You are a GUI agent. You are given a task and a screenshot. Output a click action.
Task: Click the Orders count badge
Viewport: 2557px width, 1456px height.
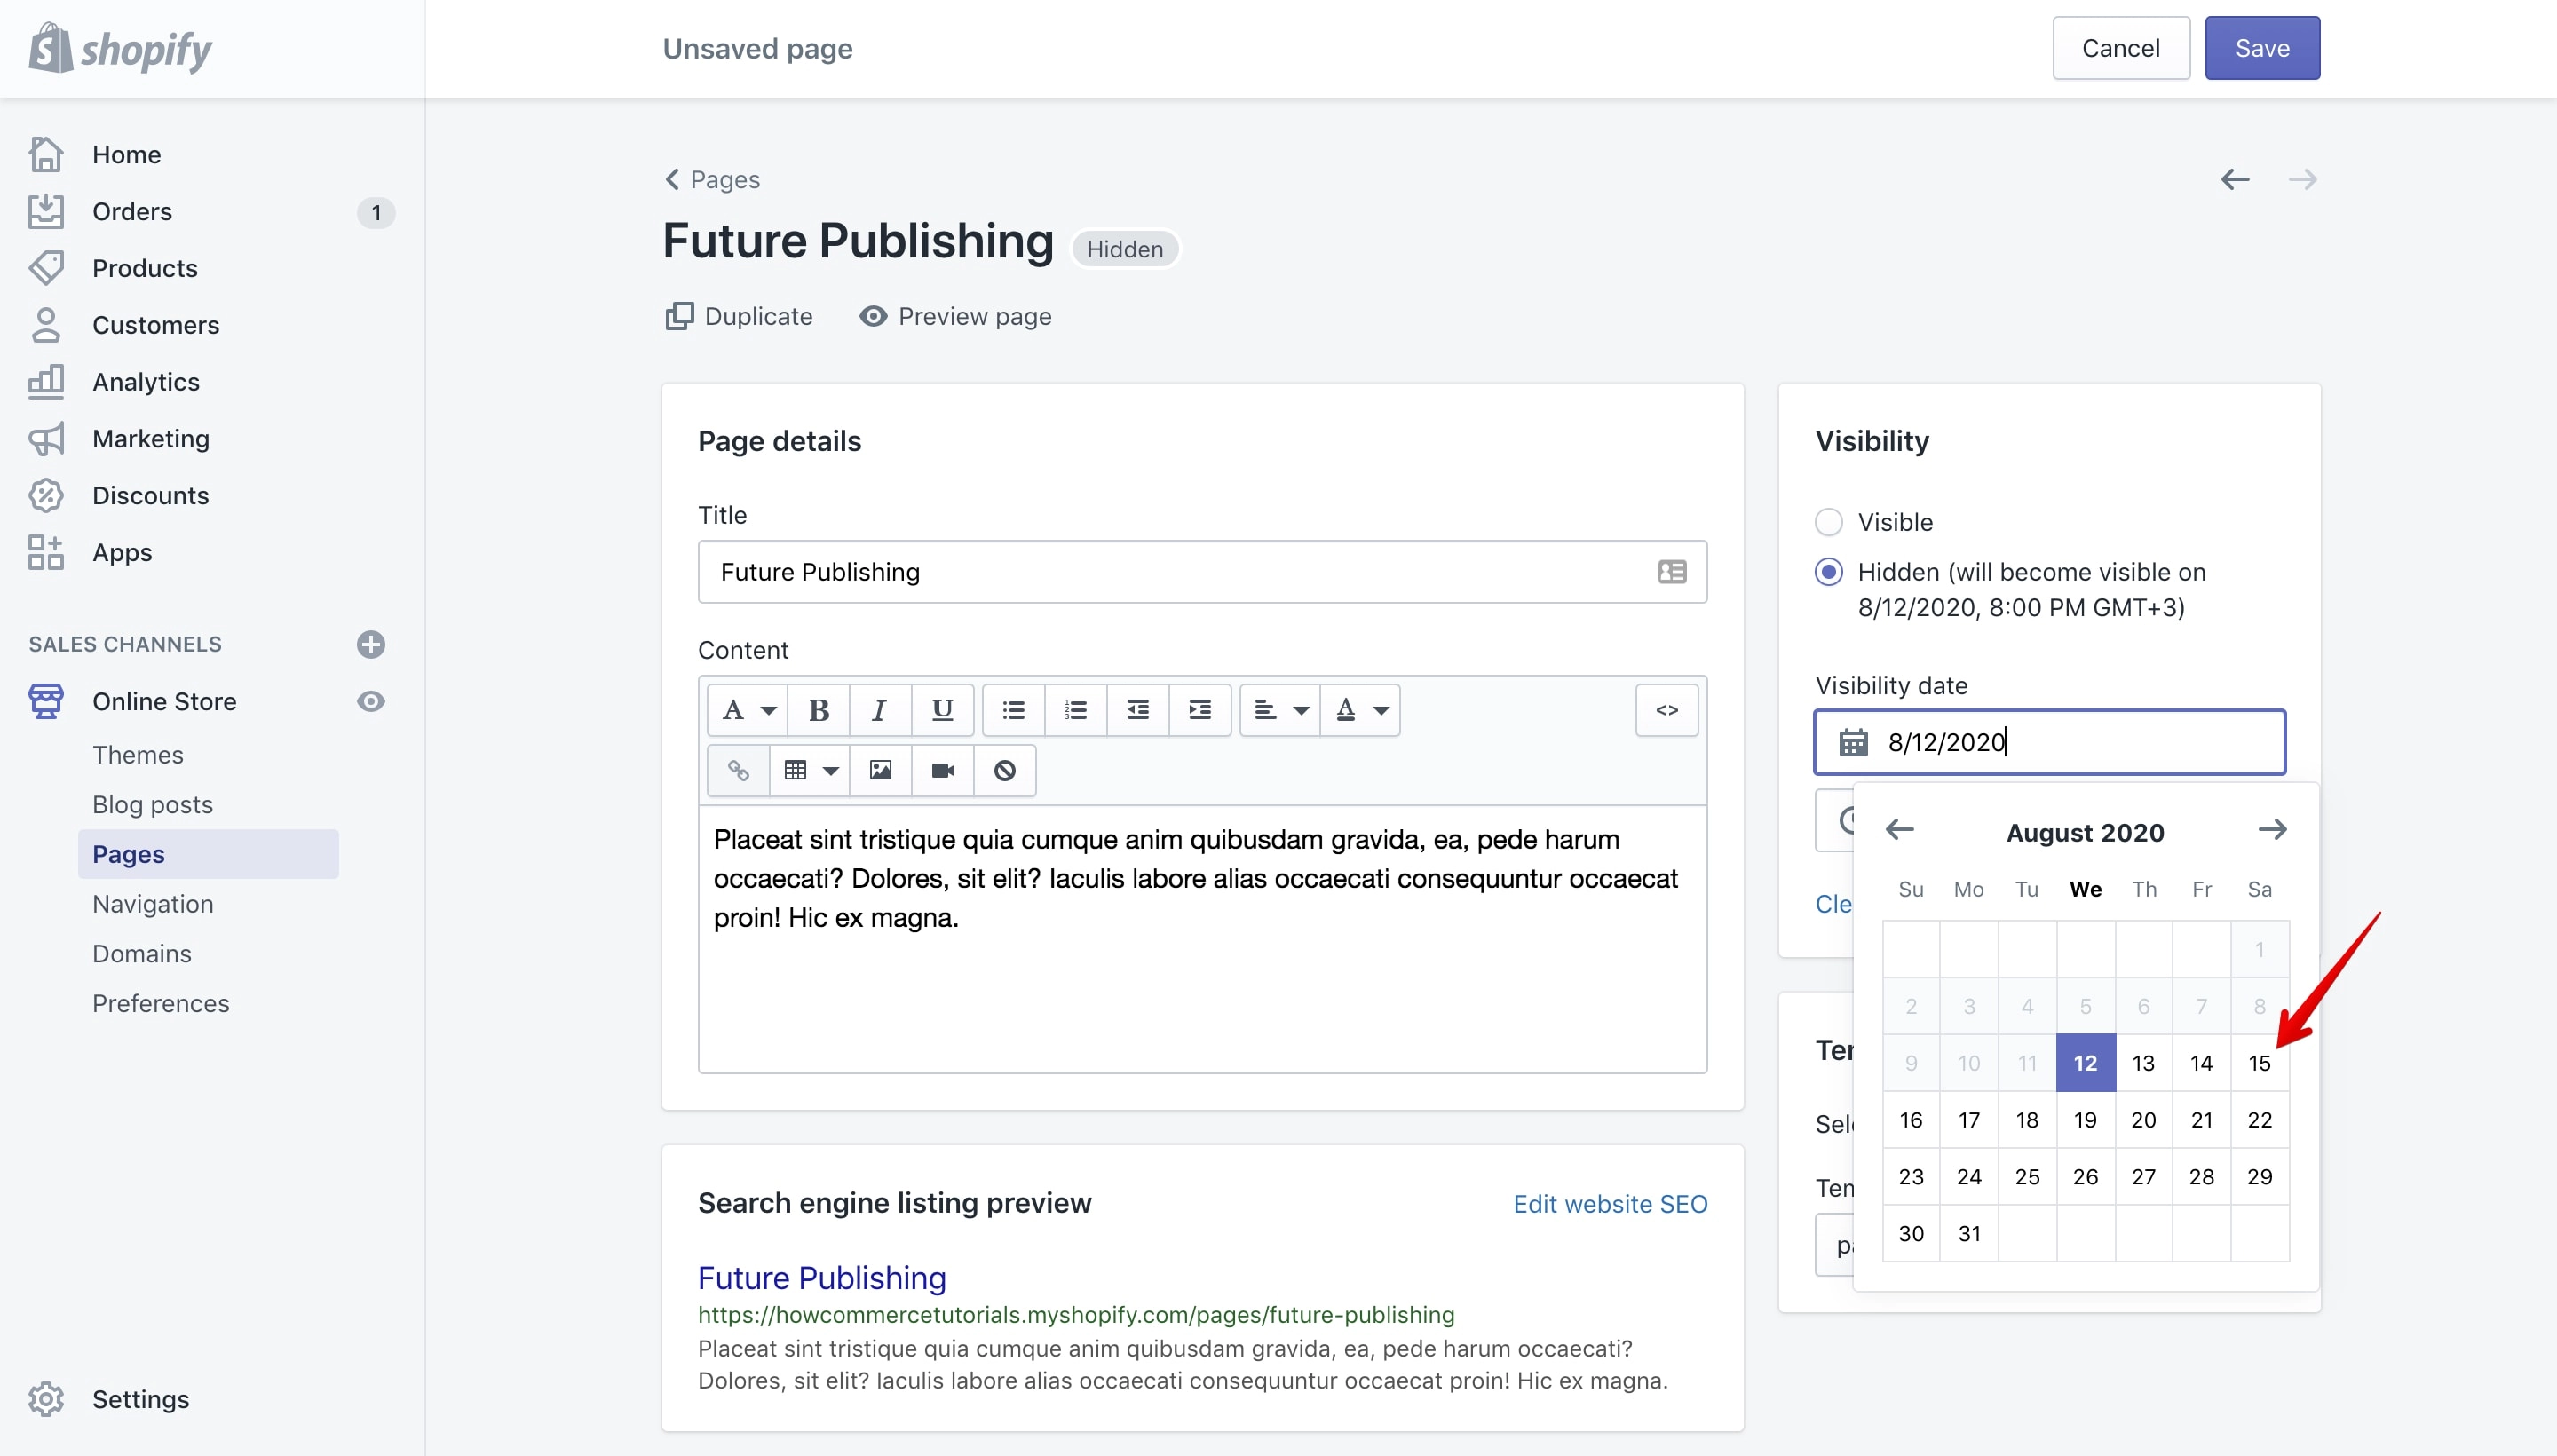376,212
